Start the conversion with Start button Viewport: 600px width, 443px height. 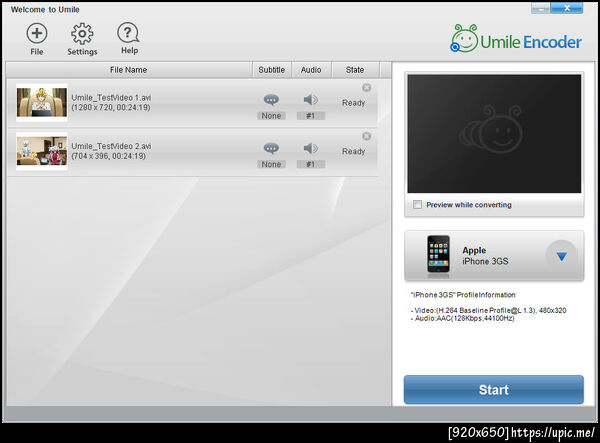(x=494, y=389)
